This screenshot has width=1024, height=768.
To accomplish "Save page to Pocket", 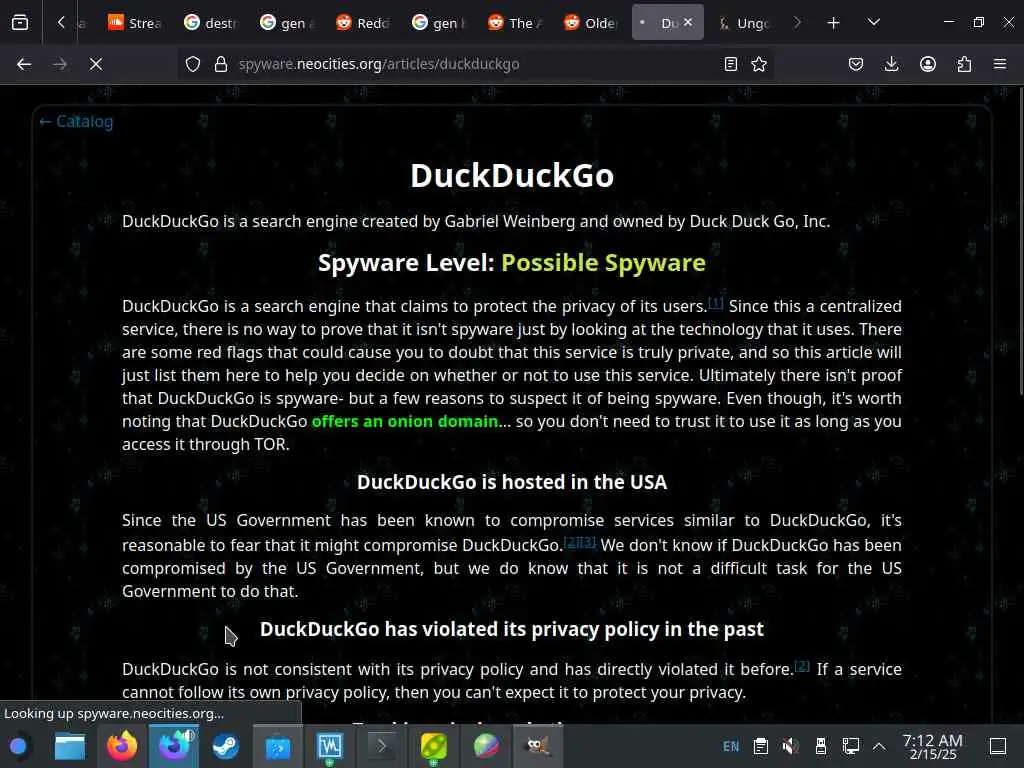I will [856, 64].
